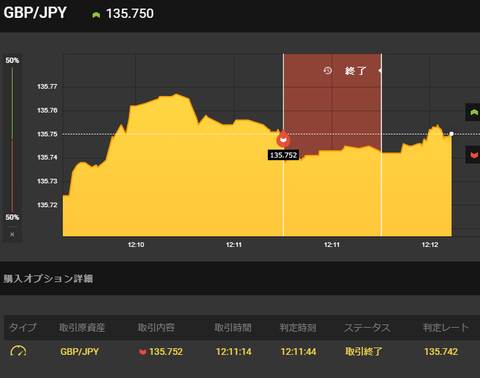
Task: Click the 取引時間 column header
Action: [x=233, y=328]
